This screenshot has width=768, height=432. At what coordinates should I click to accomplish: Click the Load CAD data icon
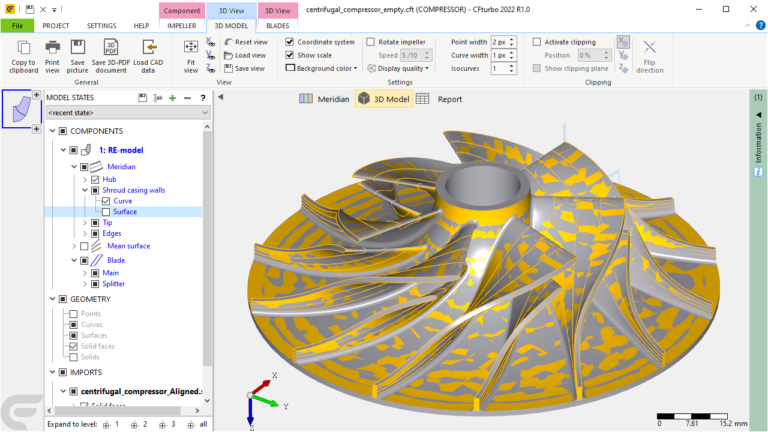pos(149,47)
